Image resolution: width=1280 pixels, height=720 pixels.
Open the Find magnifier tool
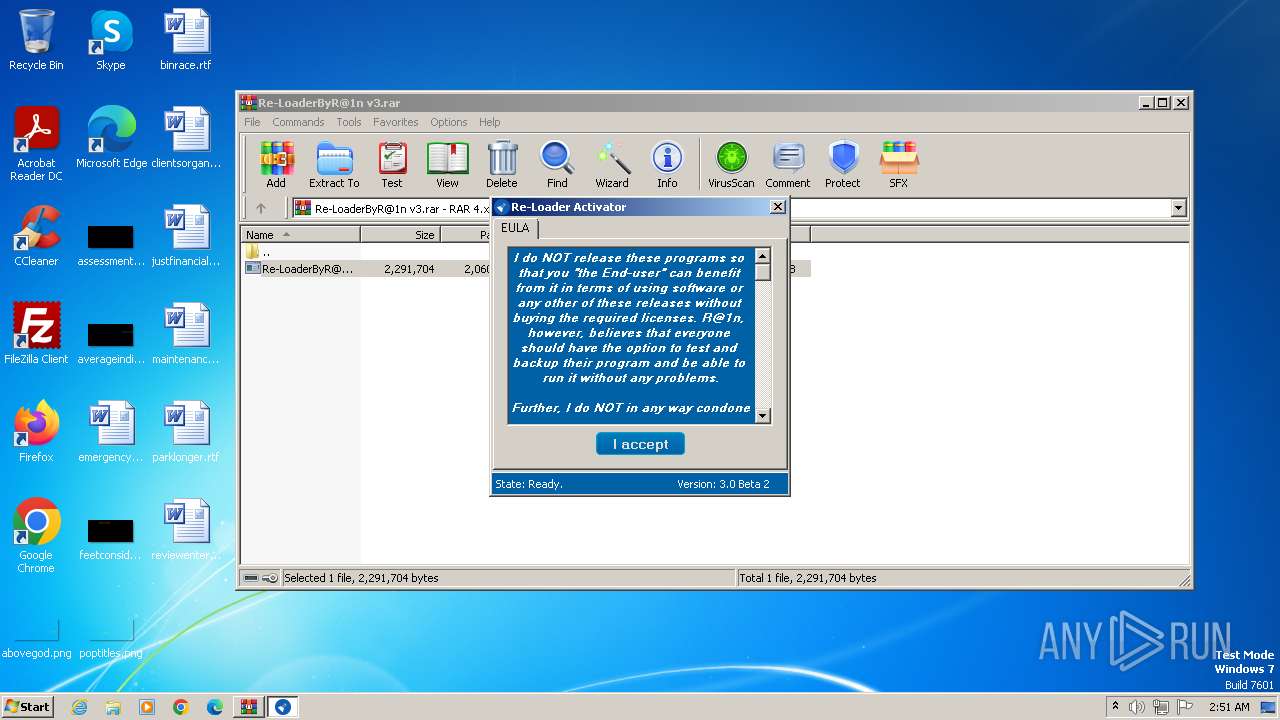[x=557, y=165]
